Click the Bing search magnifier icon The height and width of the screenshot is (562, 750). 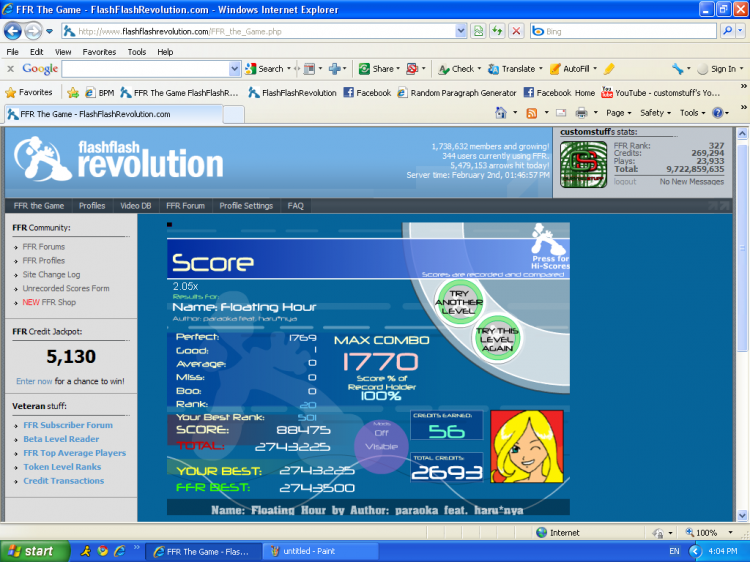point(728,31)
